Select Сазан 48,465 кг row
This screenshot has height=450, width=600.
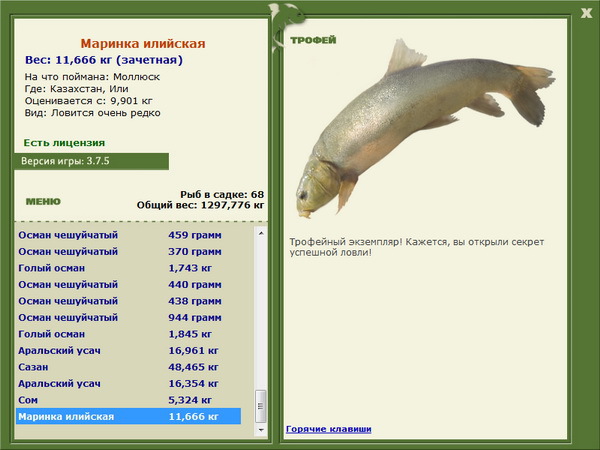[129, 367]
